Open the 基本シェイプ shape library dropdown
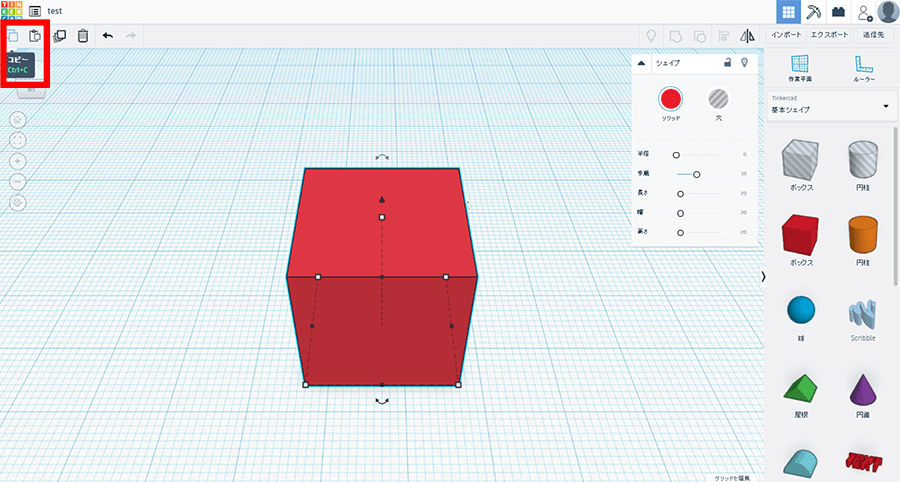 point(831,106)
